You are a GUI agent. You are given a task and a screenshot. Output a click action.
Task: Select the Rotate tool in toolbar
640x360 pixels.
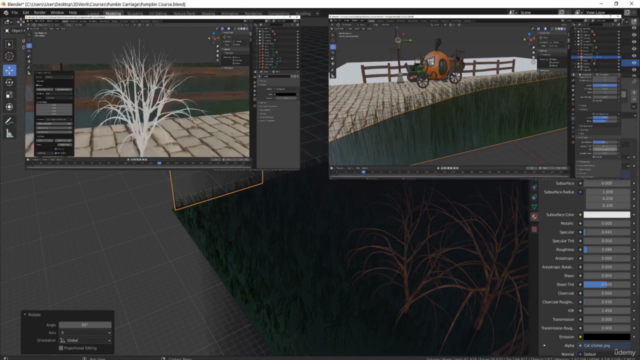pos(9,82)
